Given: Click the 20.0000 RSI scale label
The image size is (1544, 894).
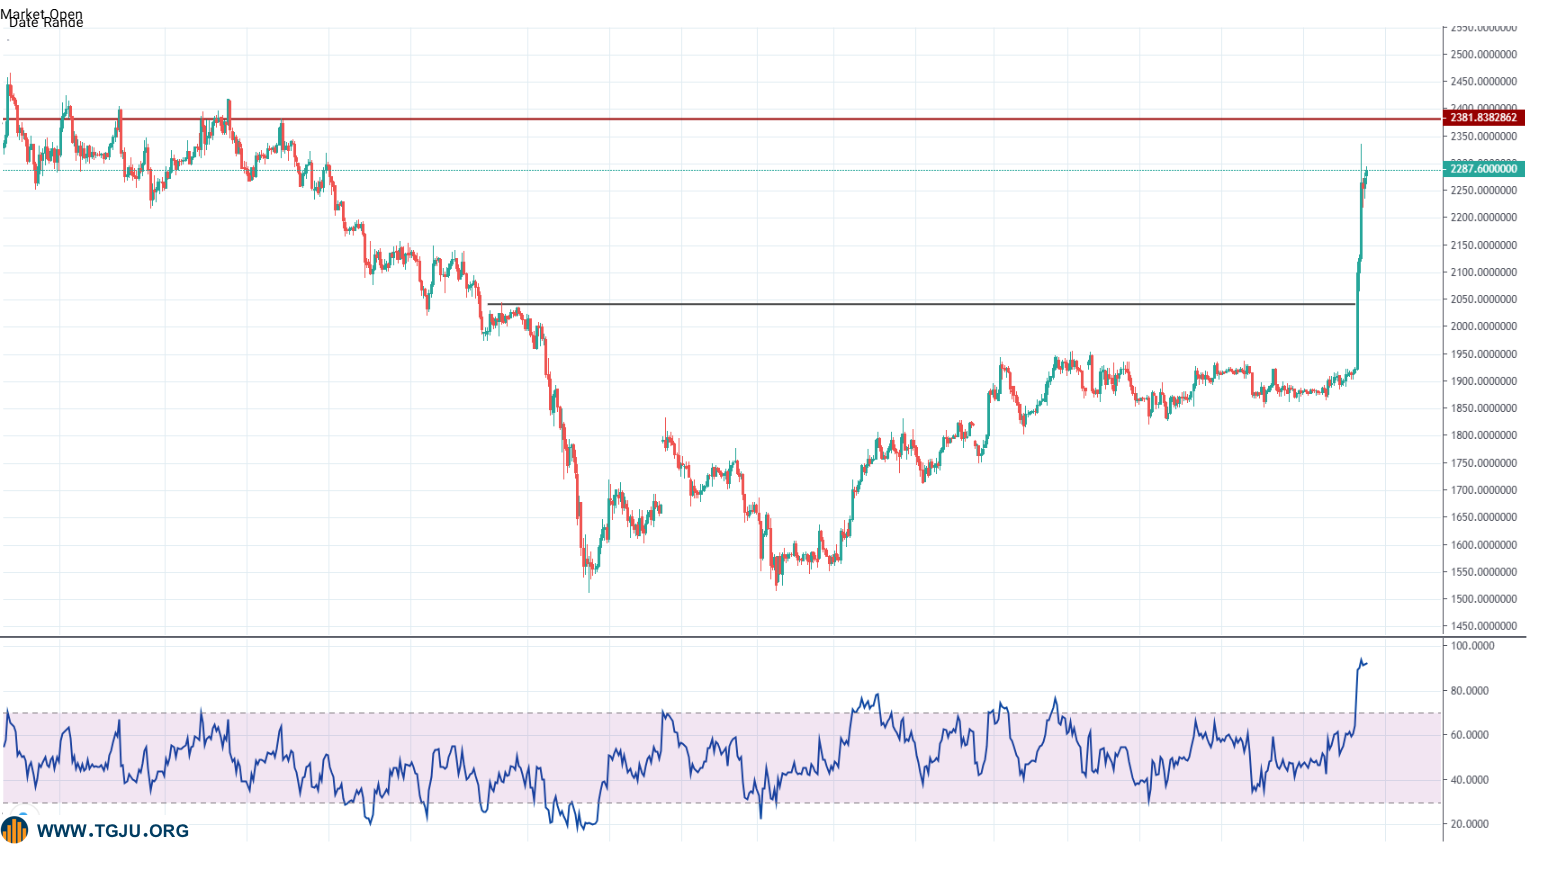Looking at the screenshot, I should pyautogui.click(x=1470, y=824).
